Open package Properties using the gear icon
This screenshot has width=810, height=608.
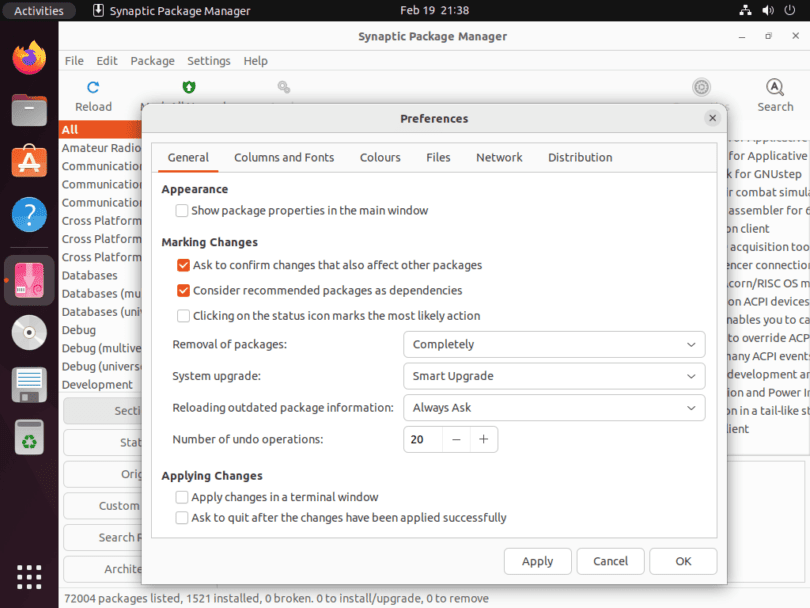coord(701,87)
